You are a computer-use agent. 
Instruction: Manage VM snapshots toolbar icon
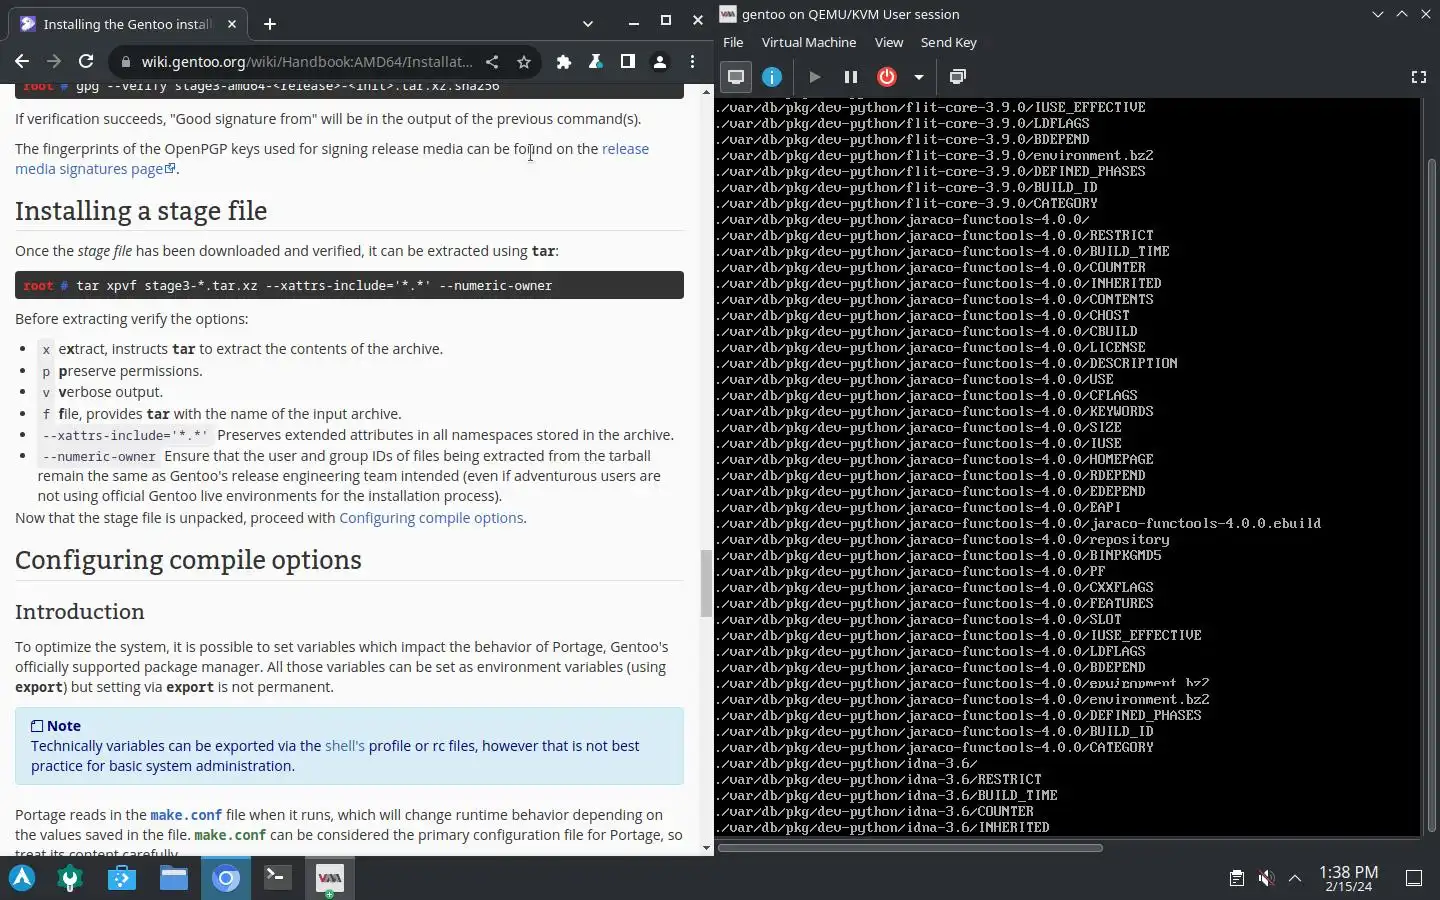point(957,77)
